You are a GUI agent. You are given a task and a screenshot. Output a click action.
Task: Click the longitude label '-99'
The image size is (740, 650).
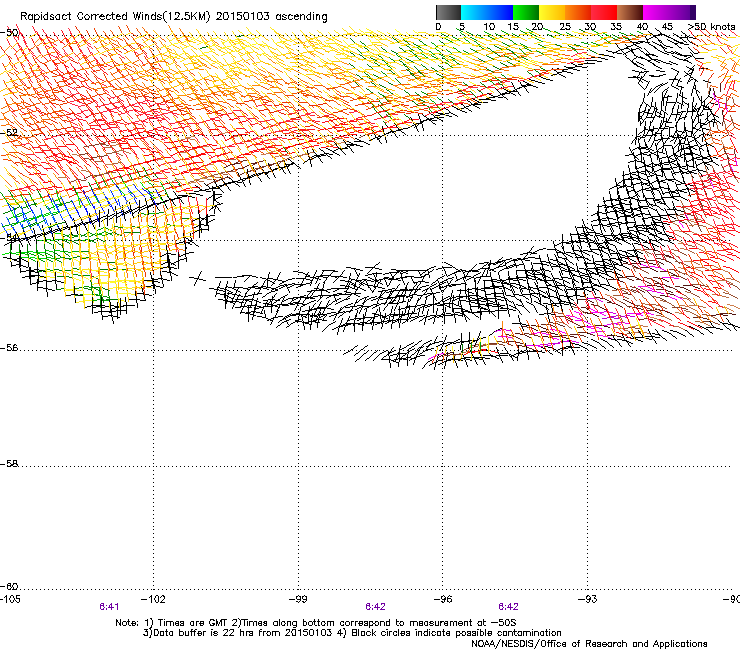298,599
